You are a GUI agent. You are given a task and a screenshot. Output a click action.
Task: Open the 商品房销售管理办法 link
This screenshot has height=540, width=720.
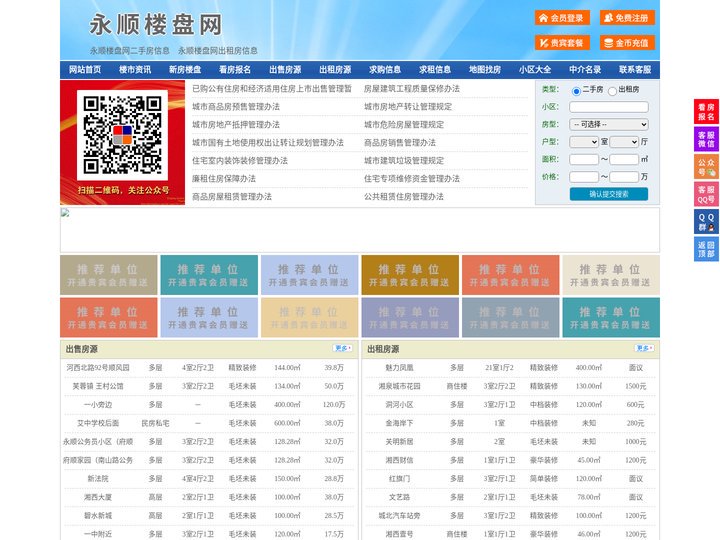coord(400,142)
